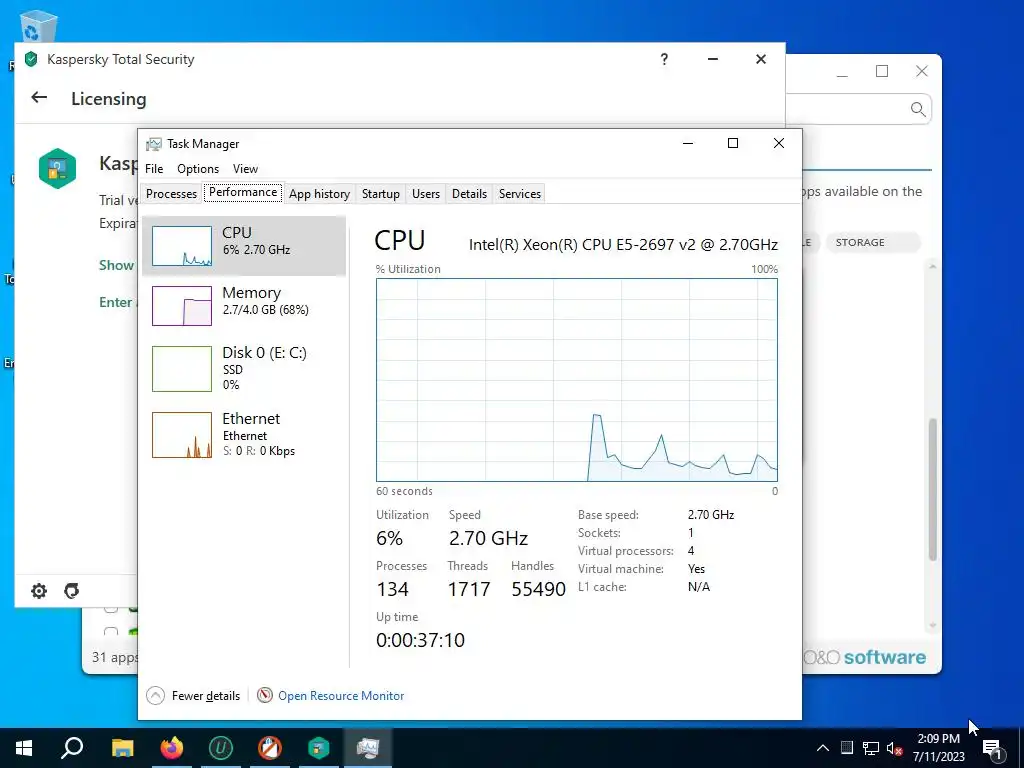Open the green circular U app on taskbar
This screenshot has width=1024, height=768.
point(221,748)
